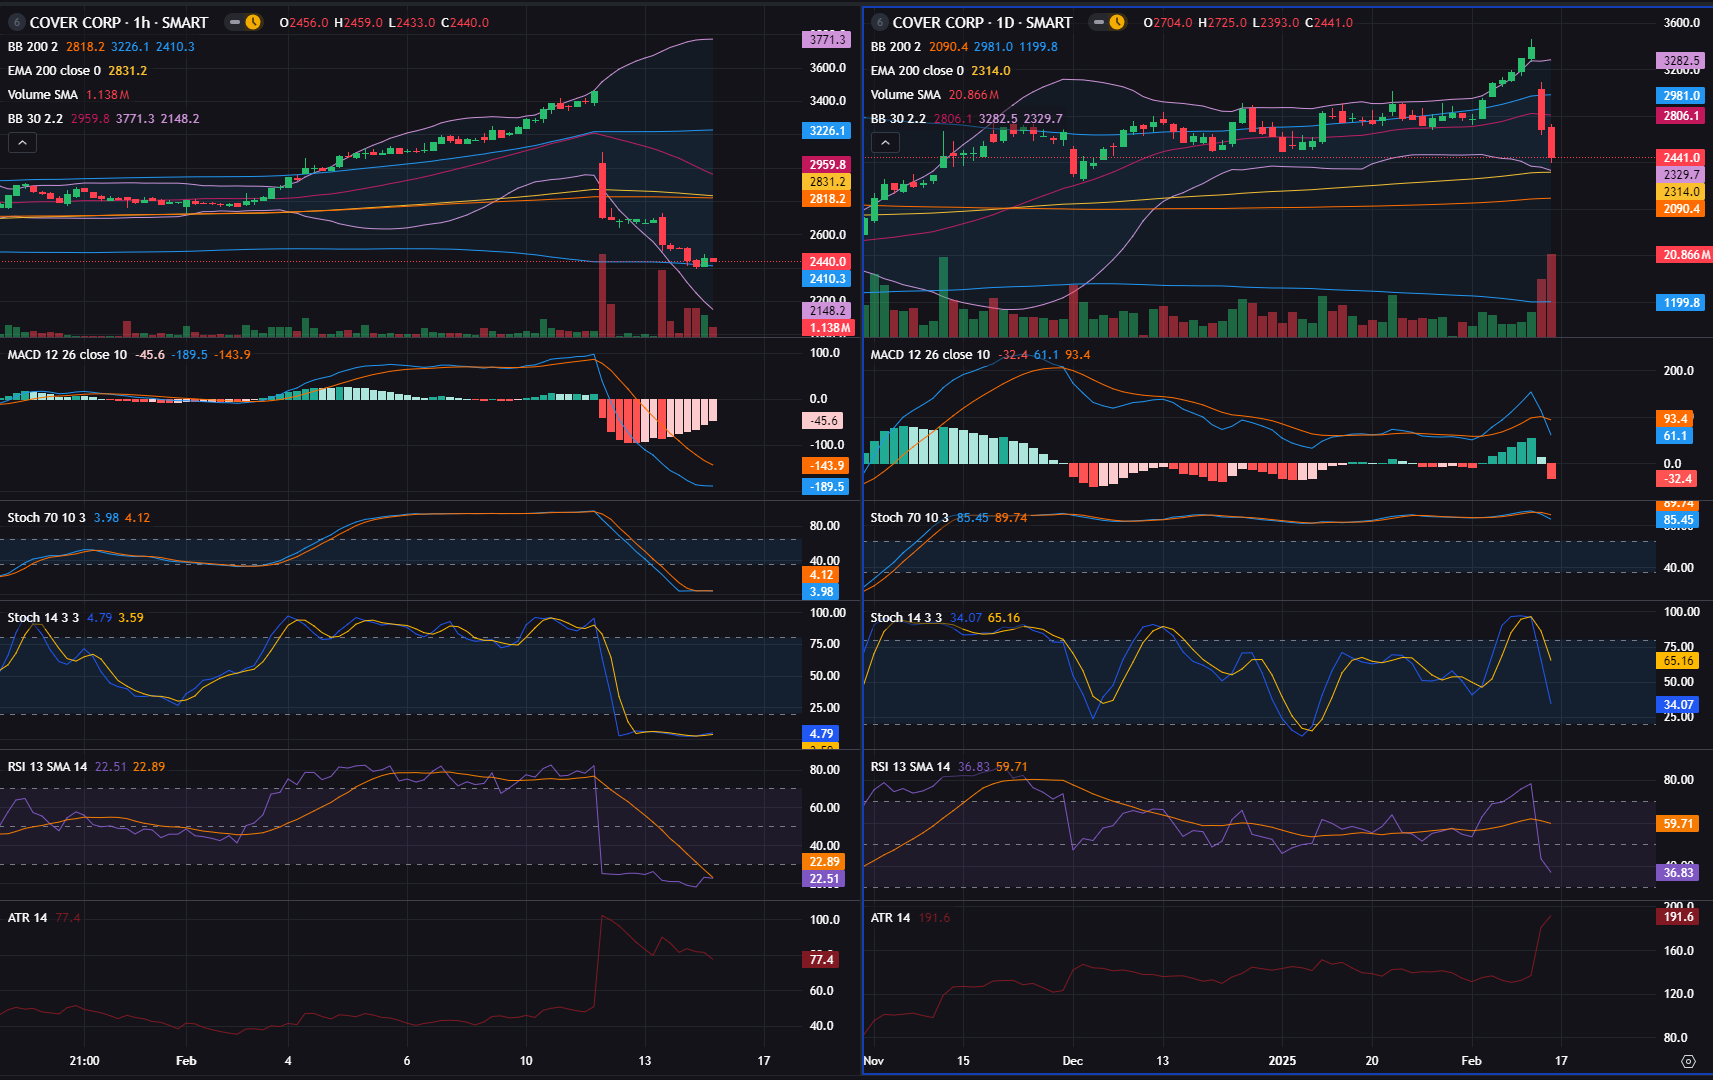
Task: Click the 2441.0 last price label on 1D axis
Action: click(1681, 158)
